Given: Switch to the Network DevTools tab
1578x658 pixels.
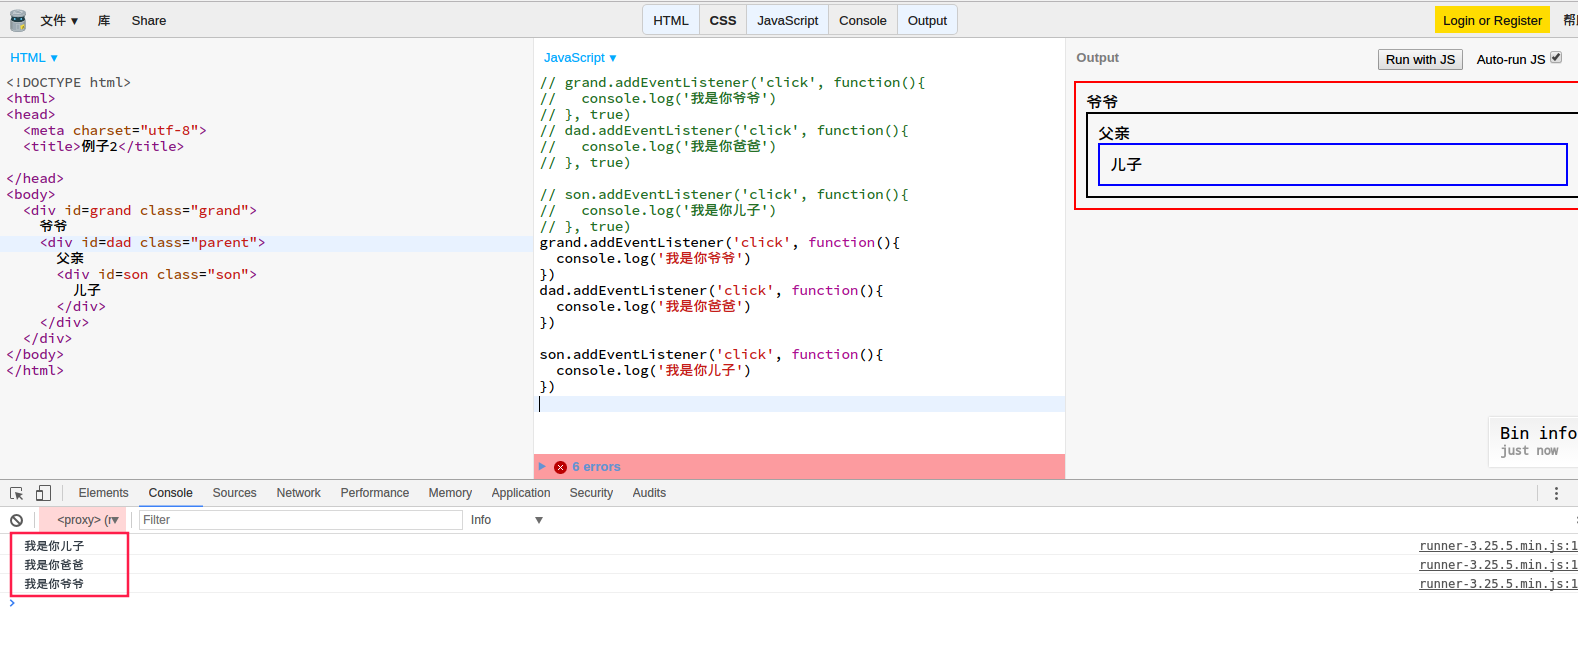Looking at the screenshot, I should [x=299, y=493].
